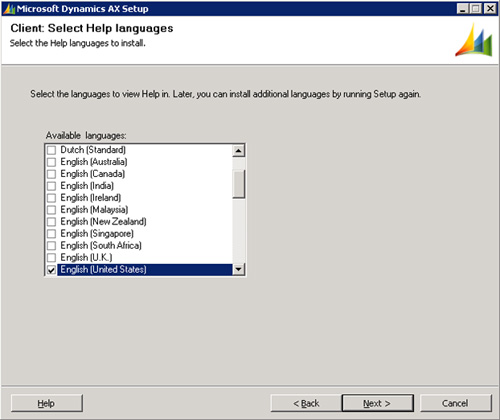The width and height of the screenshot is (500, 420).
Task: Check the English (South Africa) box
Action: tap(51, 246)
